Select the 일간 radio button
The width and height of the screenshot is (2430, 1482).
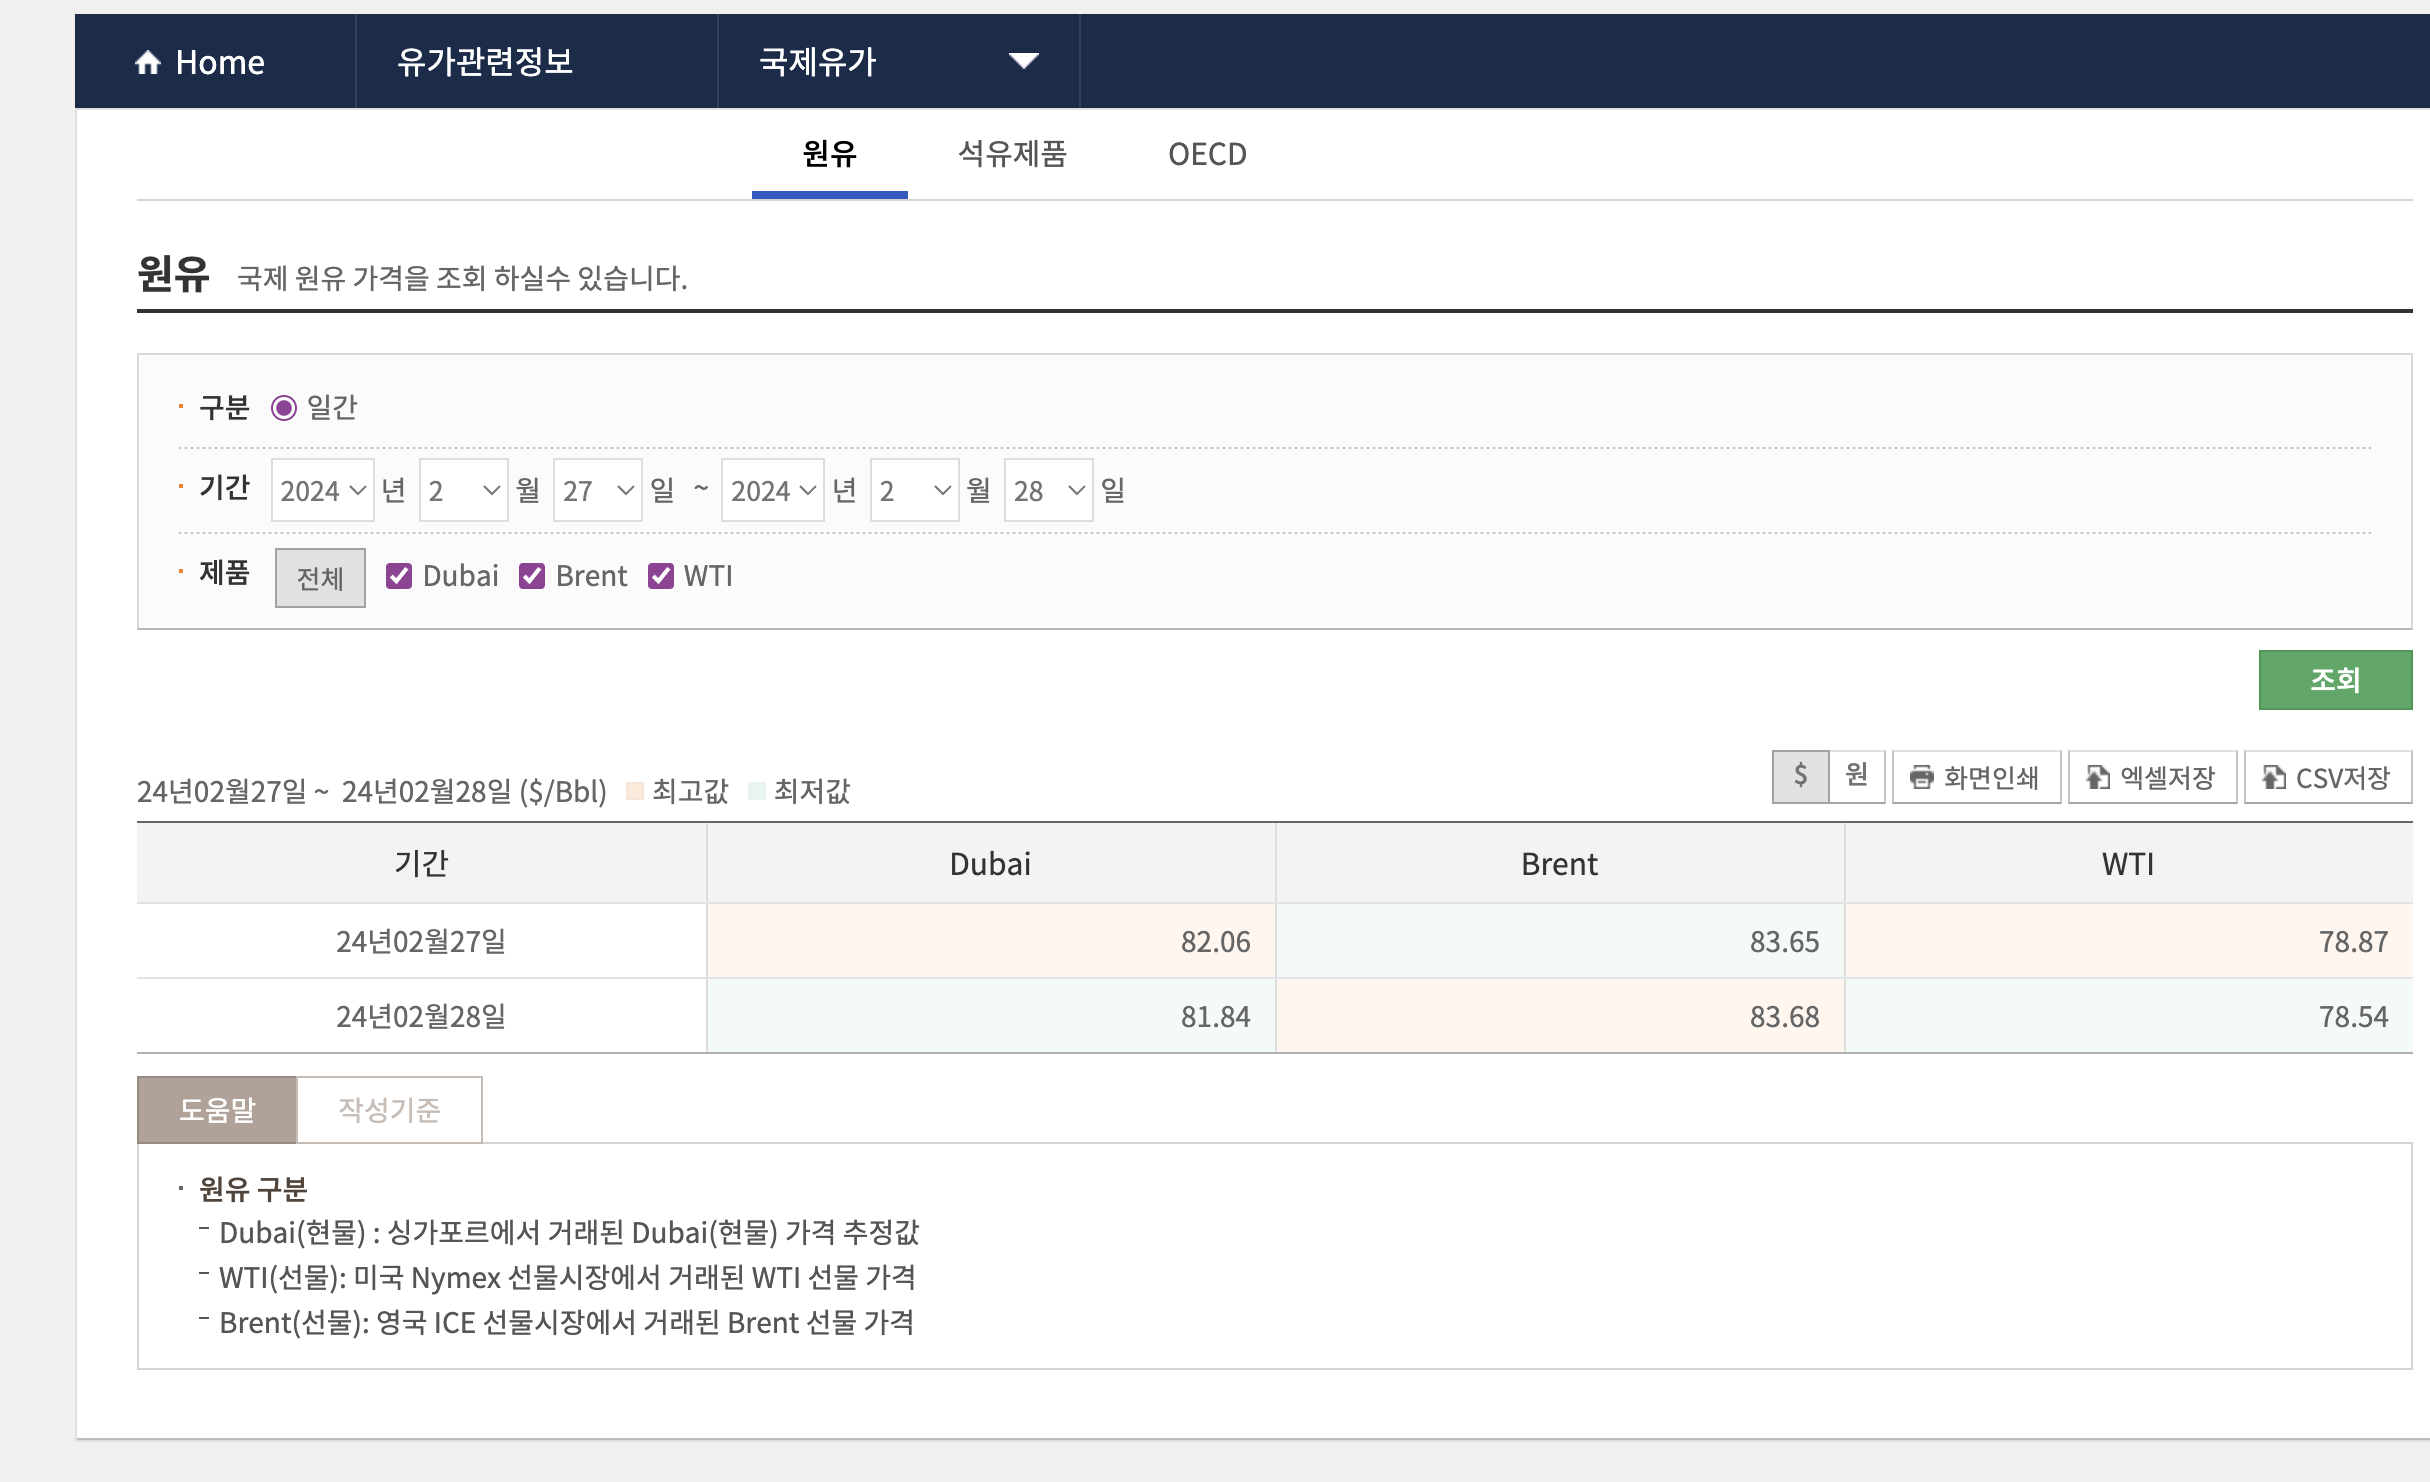284,408
